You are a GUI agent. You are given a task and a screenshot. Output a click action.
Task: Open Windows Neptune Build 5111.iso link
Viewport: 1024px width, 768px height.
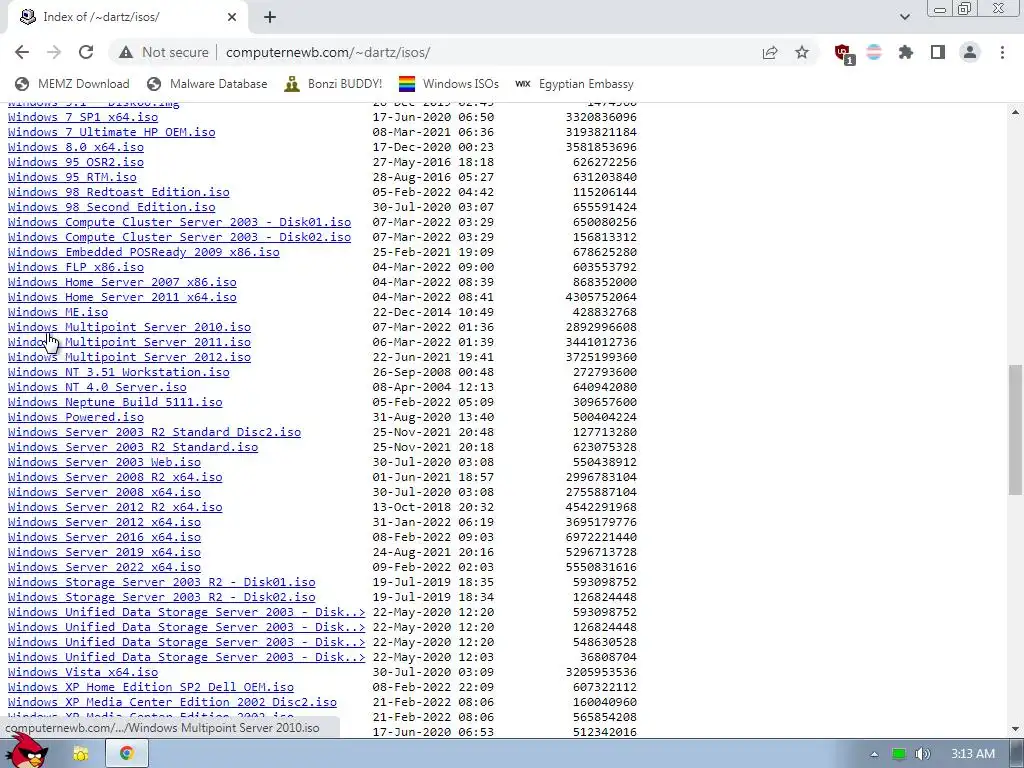click(x=115, y=403)
